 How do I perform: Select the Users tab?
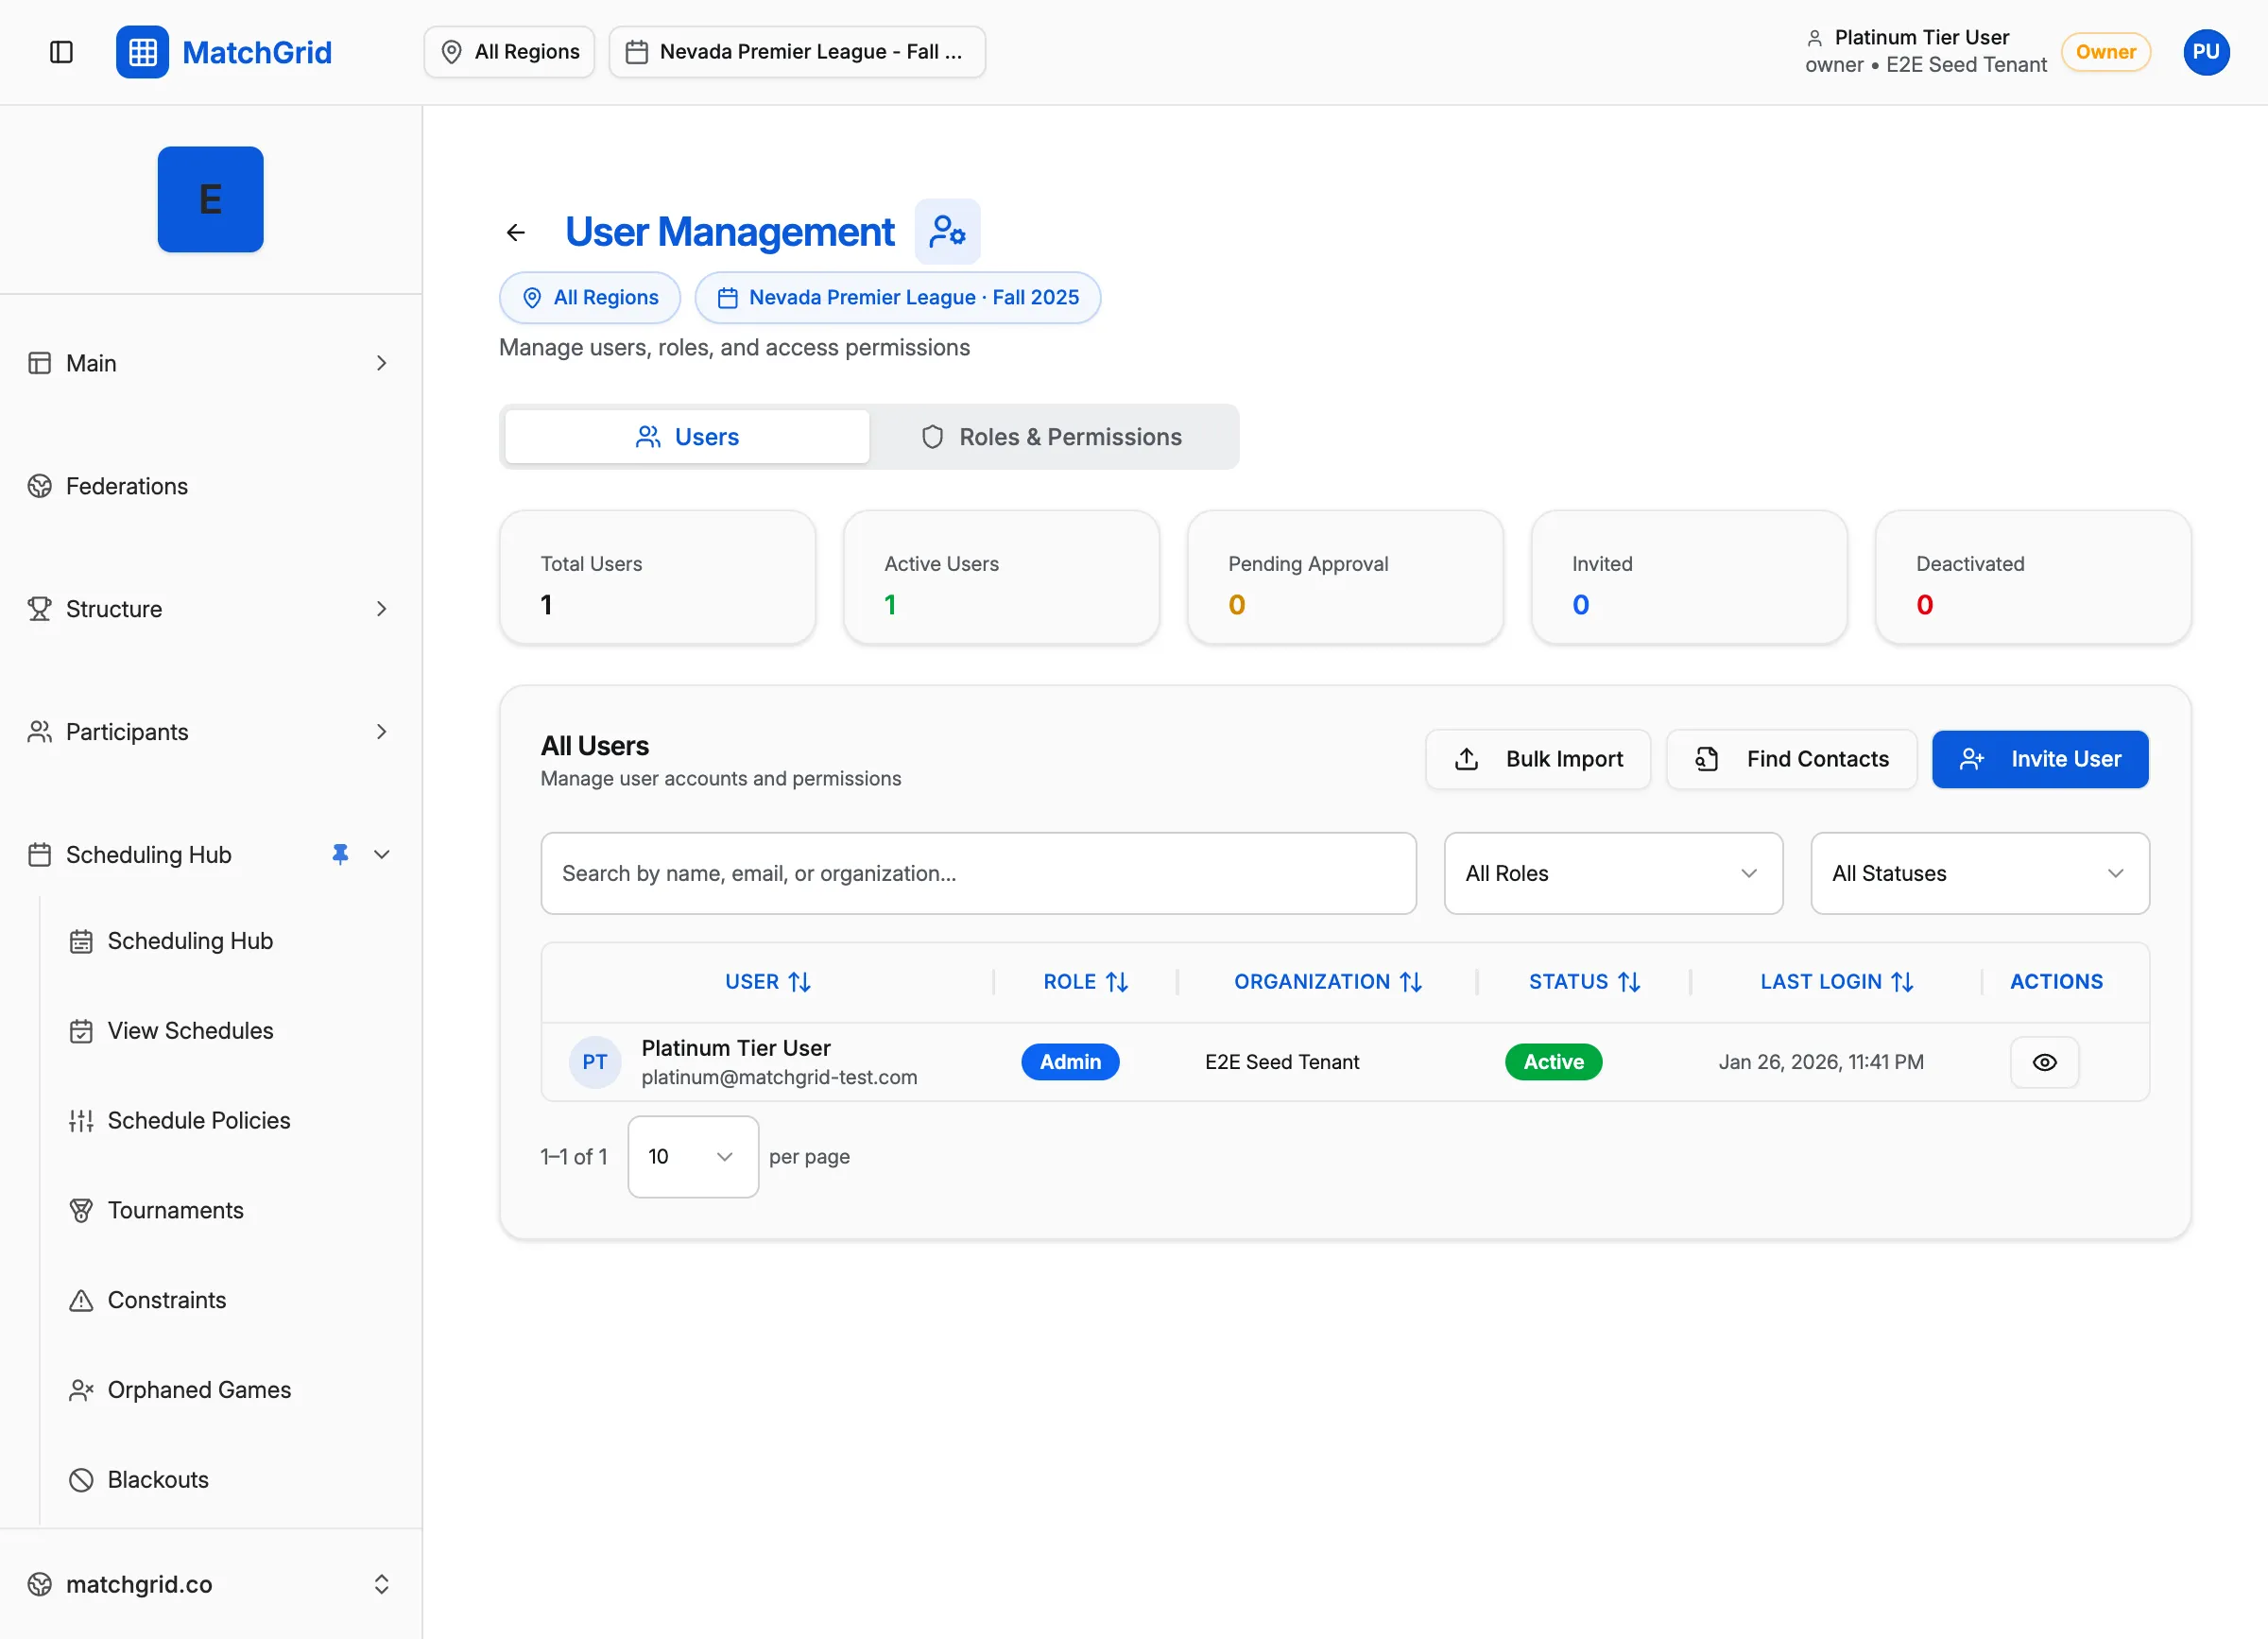686,436
